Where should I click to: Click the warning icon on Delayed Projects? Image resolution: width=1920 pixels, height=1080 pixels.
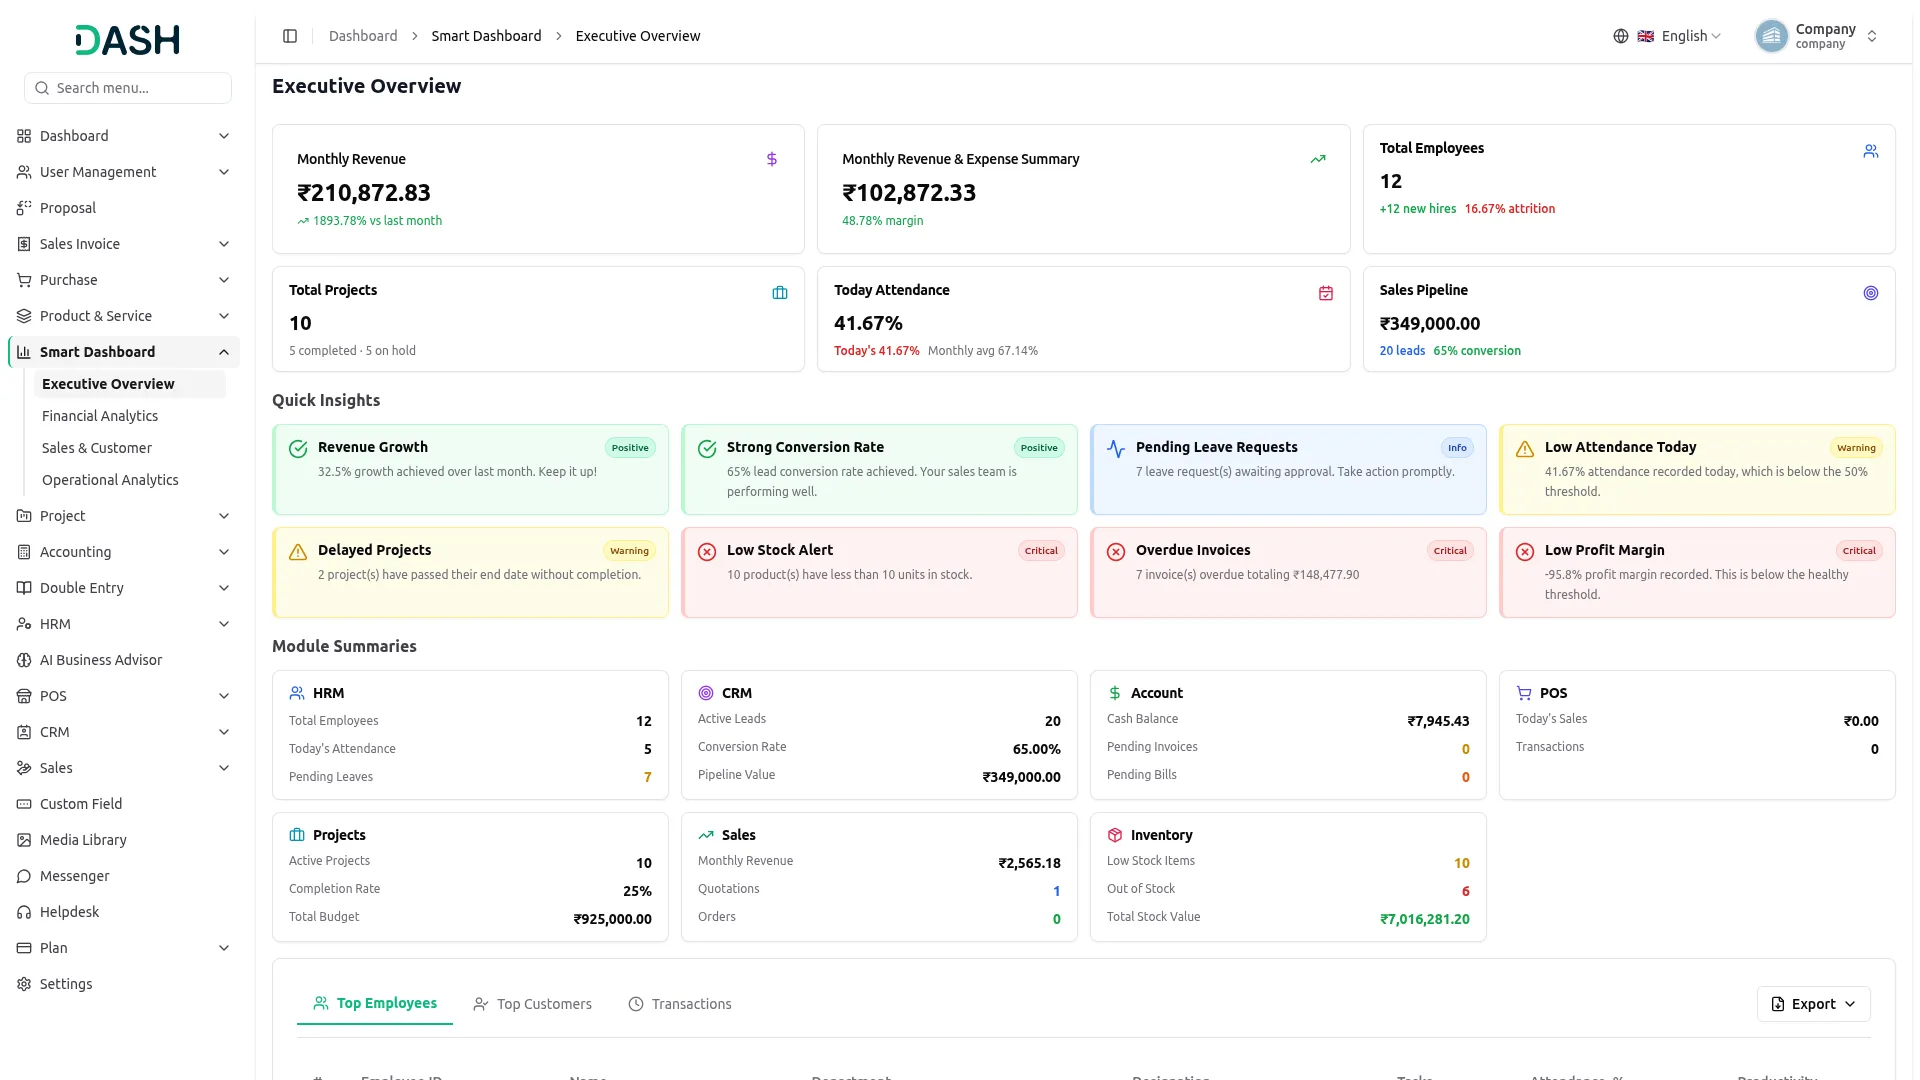tap(298, 552)
